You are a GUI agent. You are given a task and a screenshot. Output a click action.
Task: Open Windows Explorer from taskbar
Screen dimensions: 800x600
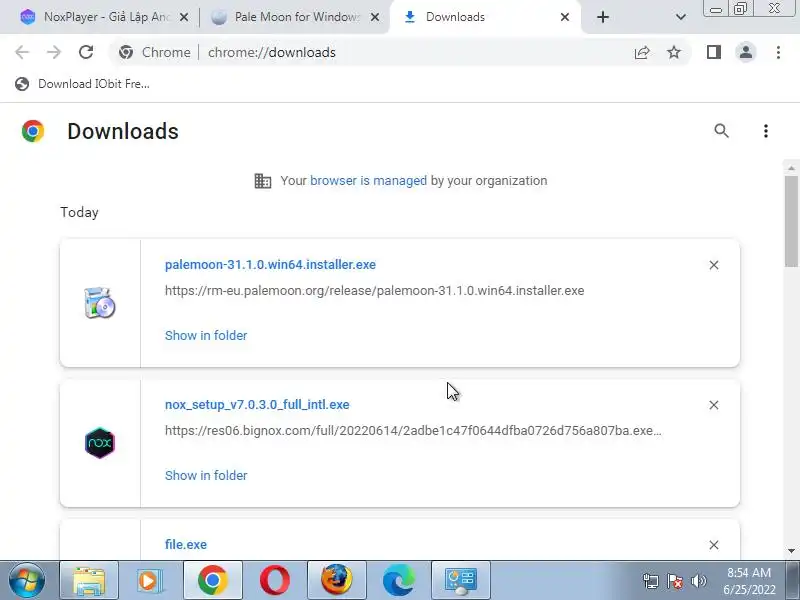coord(89,580)
